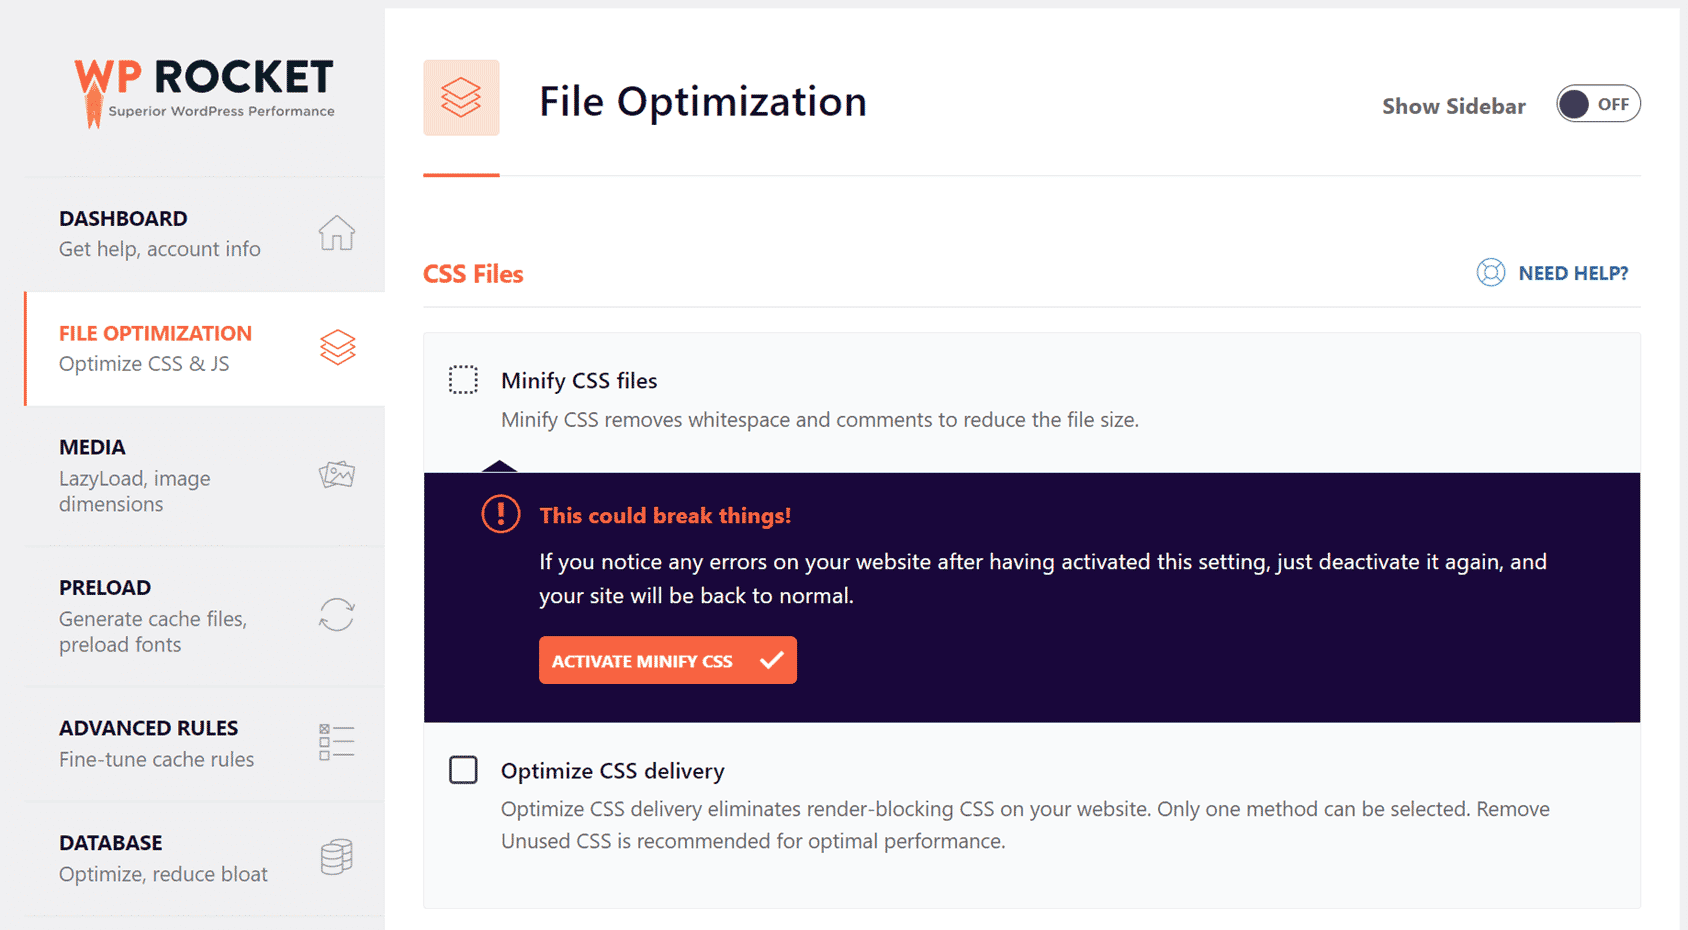This screenshot has height=930, width=1688.
Task: Toggle the Show Sidebar switch
Action: [x=1598, y=104]
